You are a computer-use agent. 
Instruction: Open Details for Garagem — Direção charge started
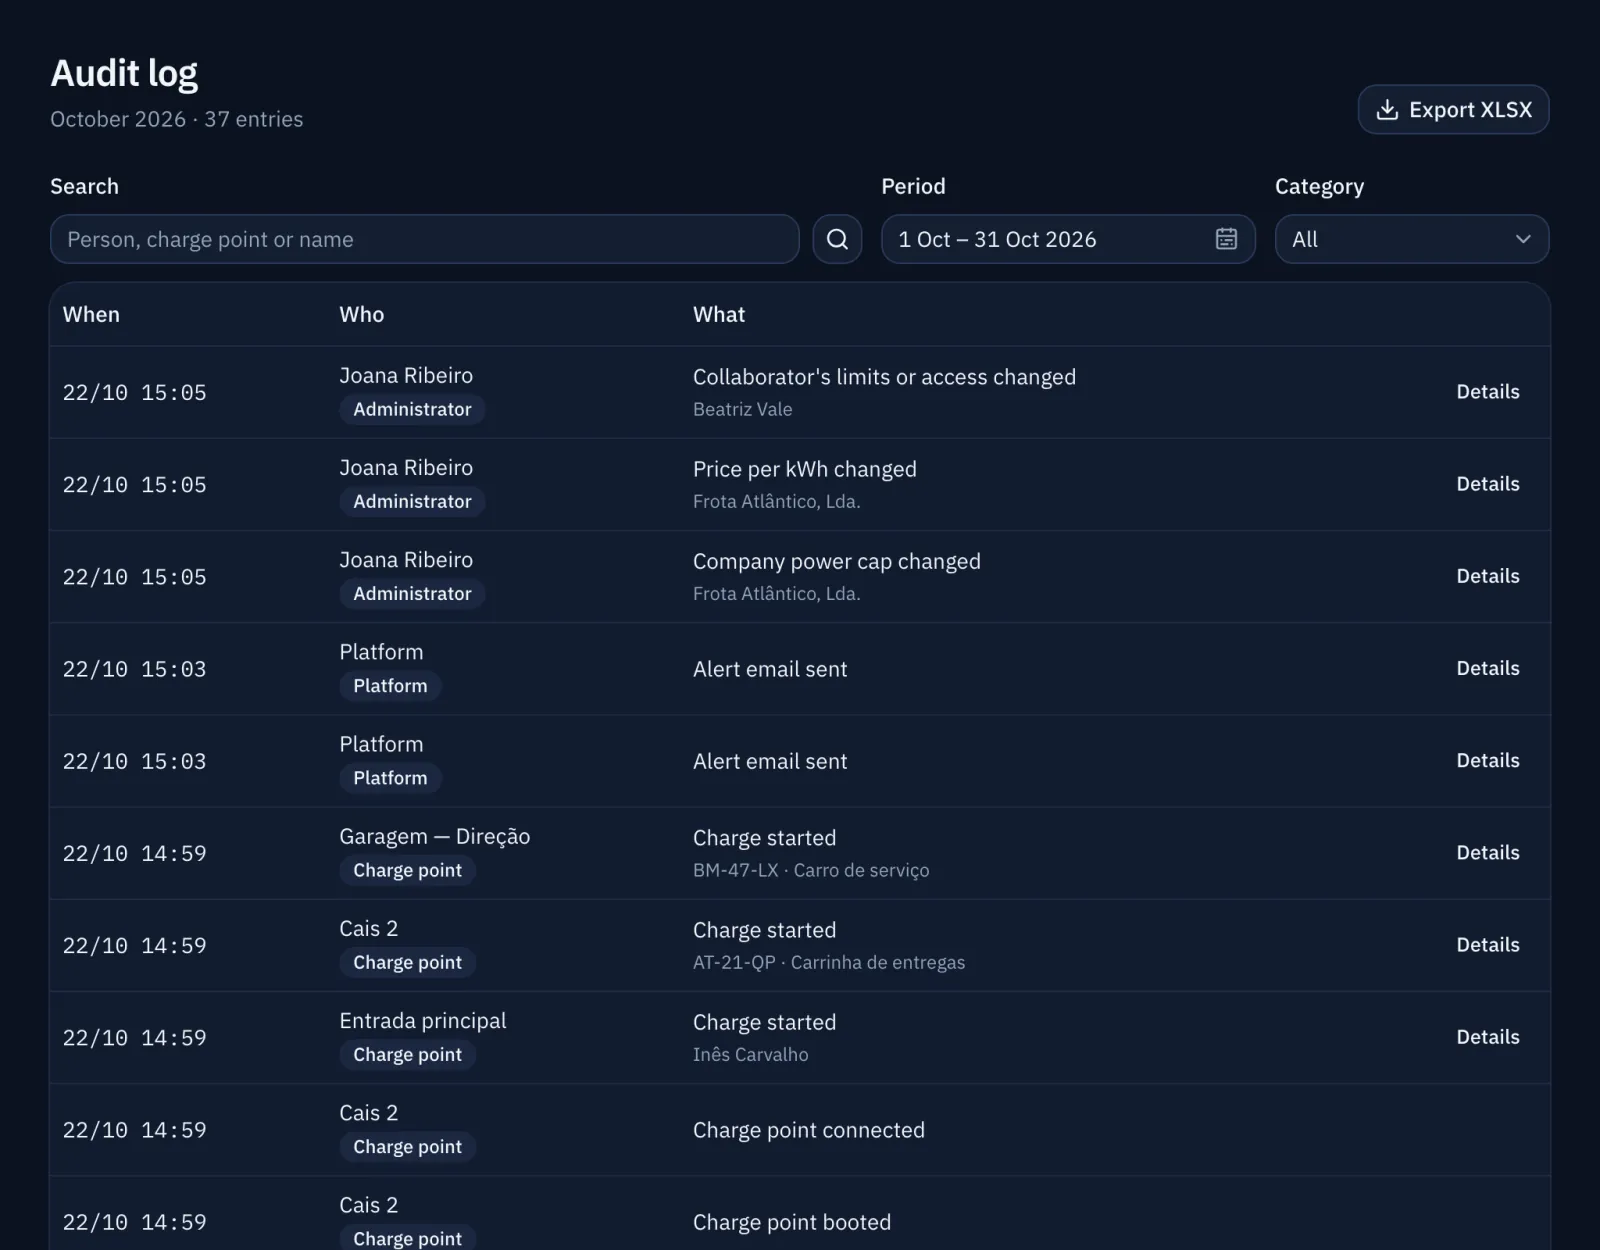pyautogui.click(x=1487, y=853)
